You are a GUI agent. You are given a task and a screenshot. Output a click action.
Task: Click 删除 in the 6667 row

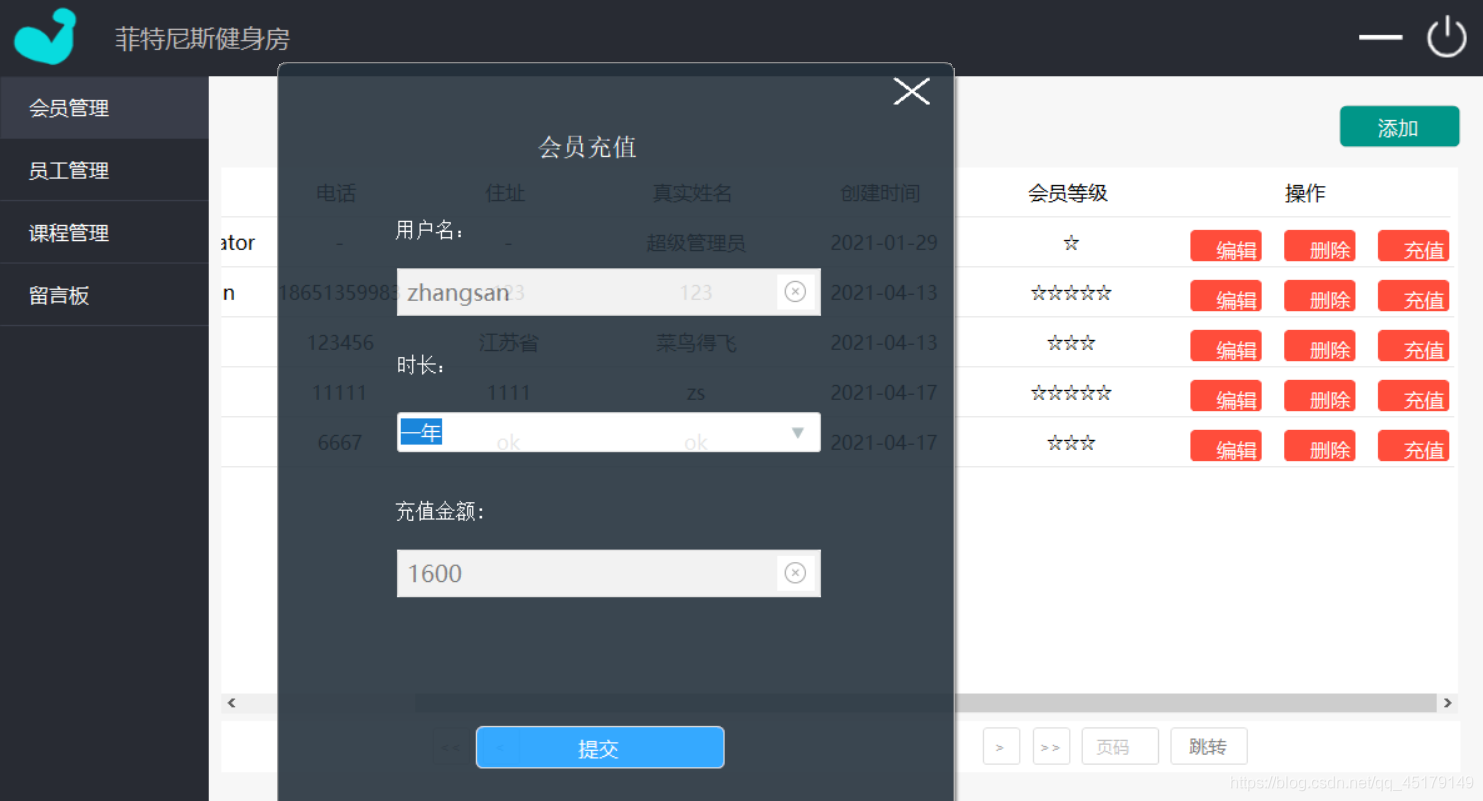(x=1320, y=447)
